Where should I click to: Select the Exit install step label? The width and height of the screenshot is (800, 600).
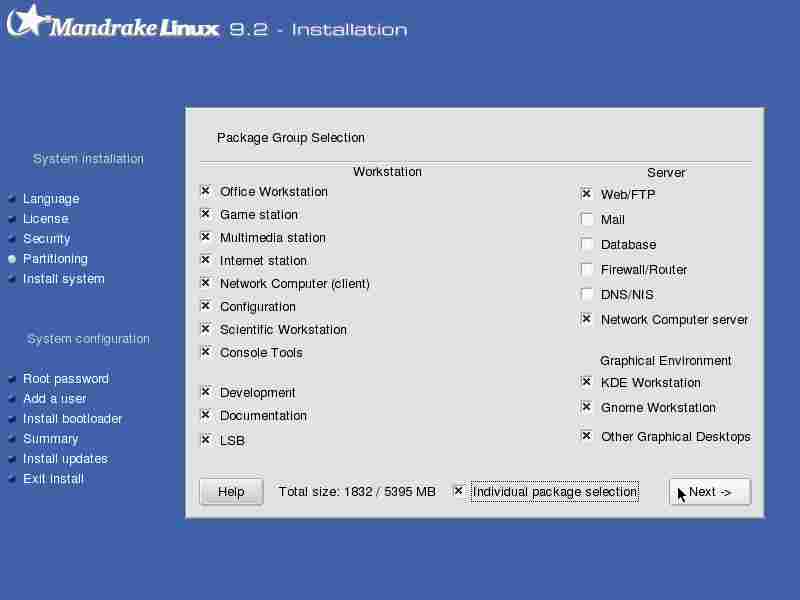(53, 479)
